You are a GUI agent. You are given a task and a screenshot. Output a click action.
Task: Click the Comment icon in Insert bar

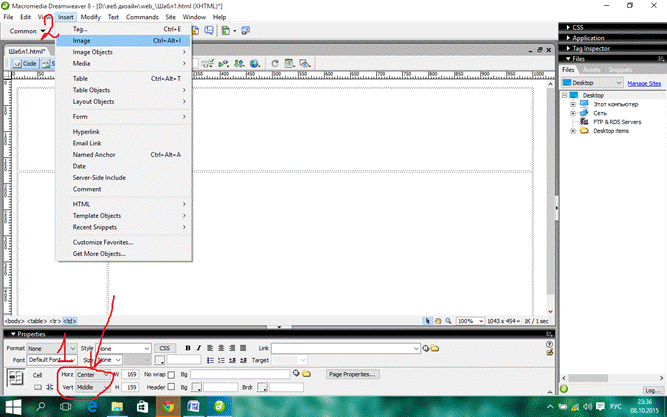(208, 31)
